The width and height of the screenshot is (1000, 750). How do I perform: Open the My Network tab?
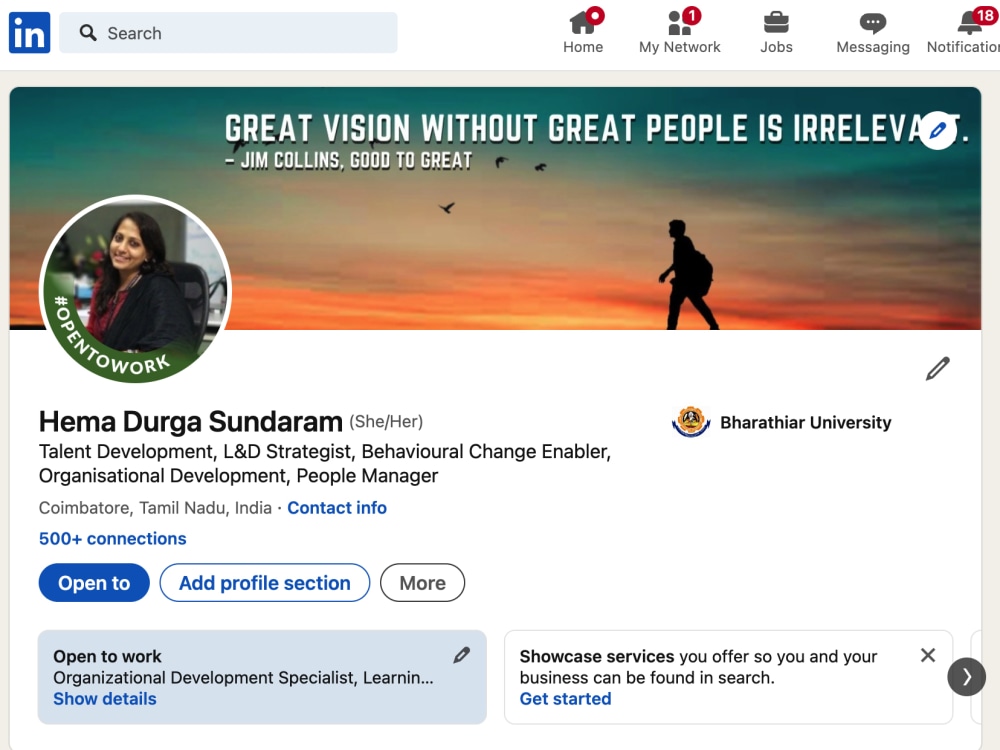(x=680, y=33)
